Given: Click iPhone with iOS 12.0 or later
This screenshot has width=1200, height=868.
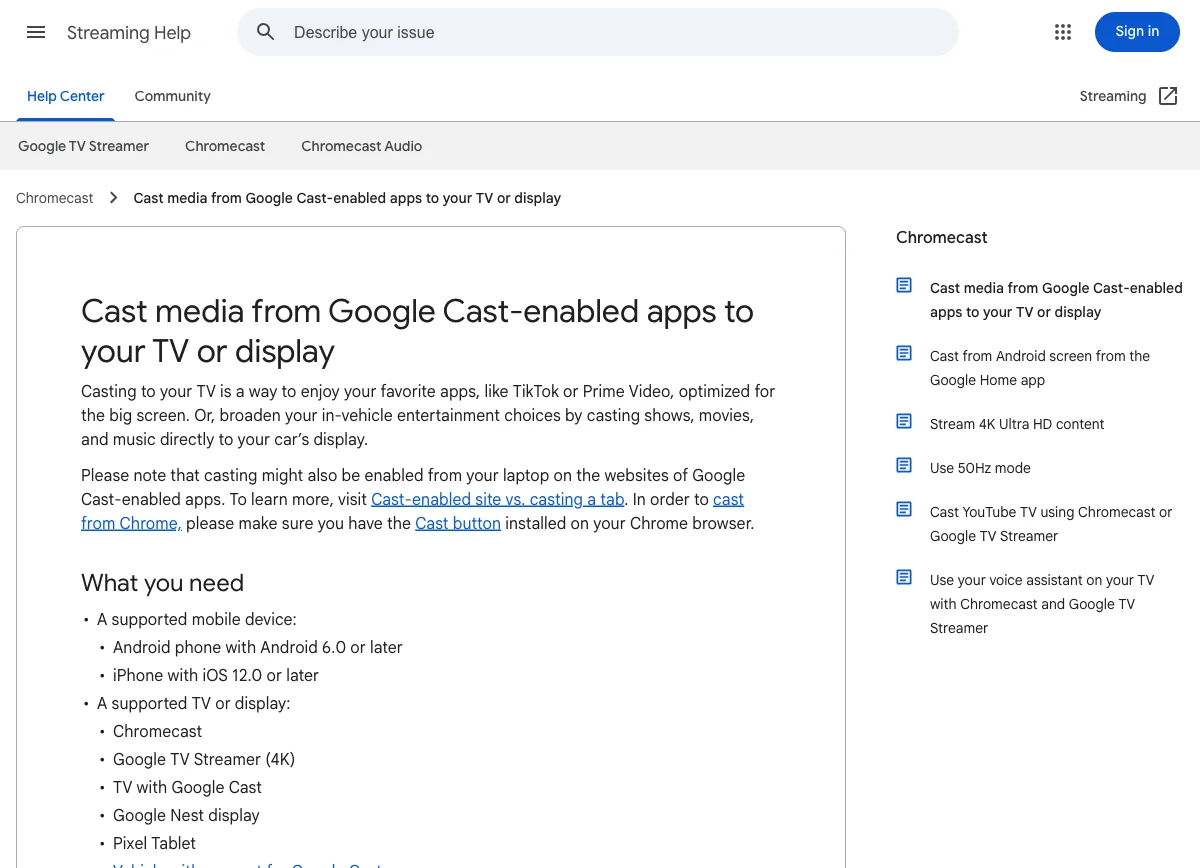Looking at the screenshot, I should (x=216, y=675).
